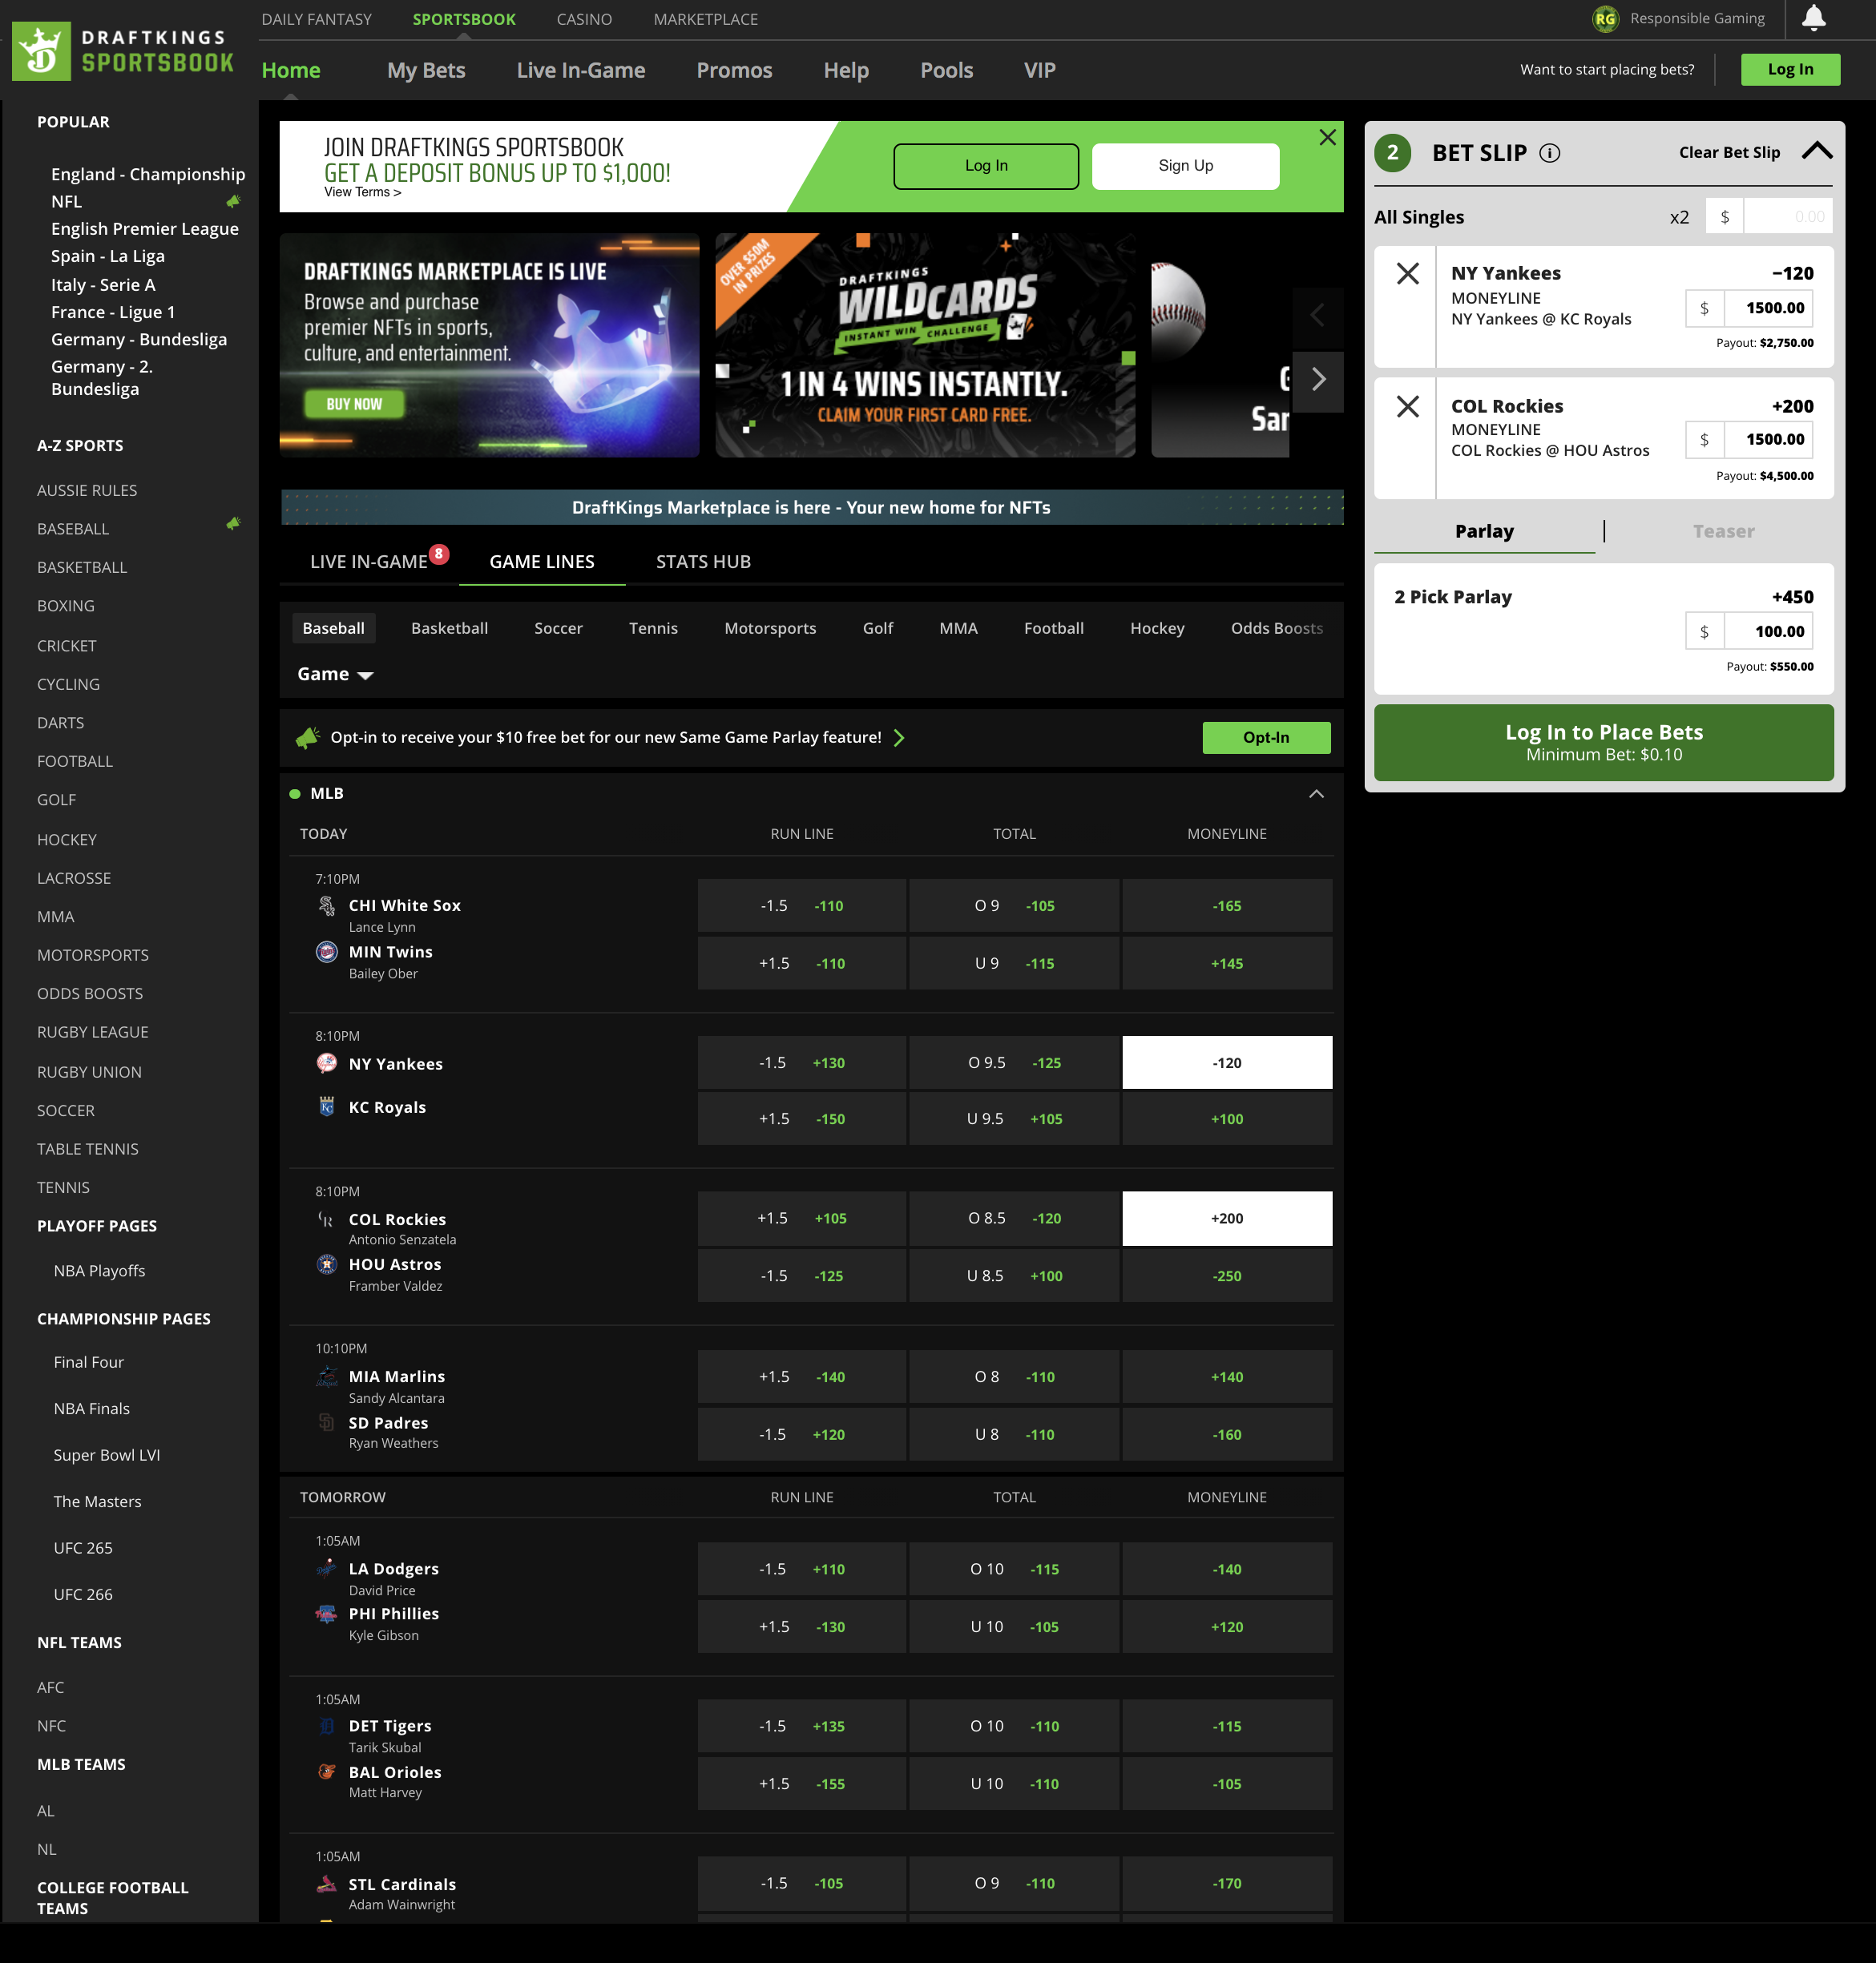Switch to the STATS HUB tab
Screen dimensions: 1876x1963
click(702, 561)
